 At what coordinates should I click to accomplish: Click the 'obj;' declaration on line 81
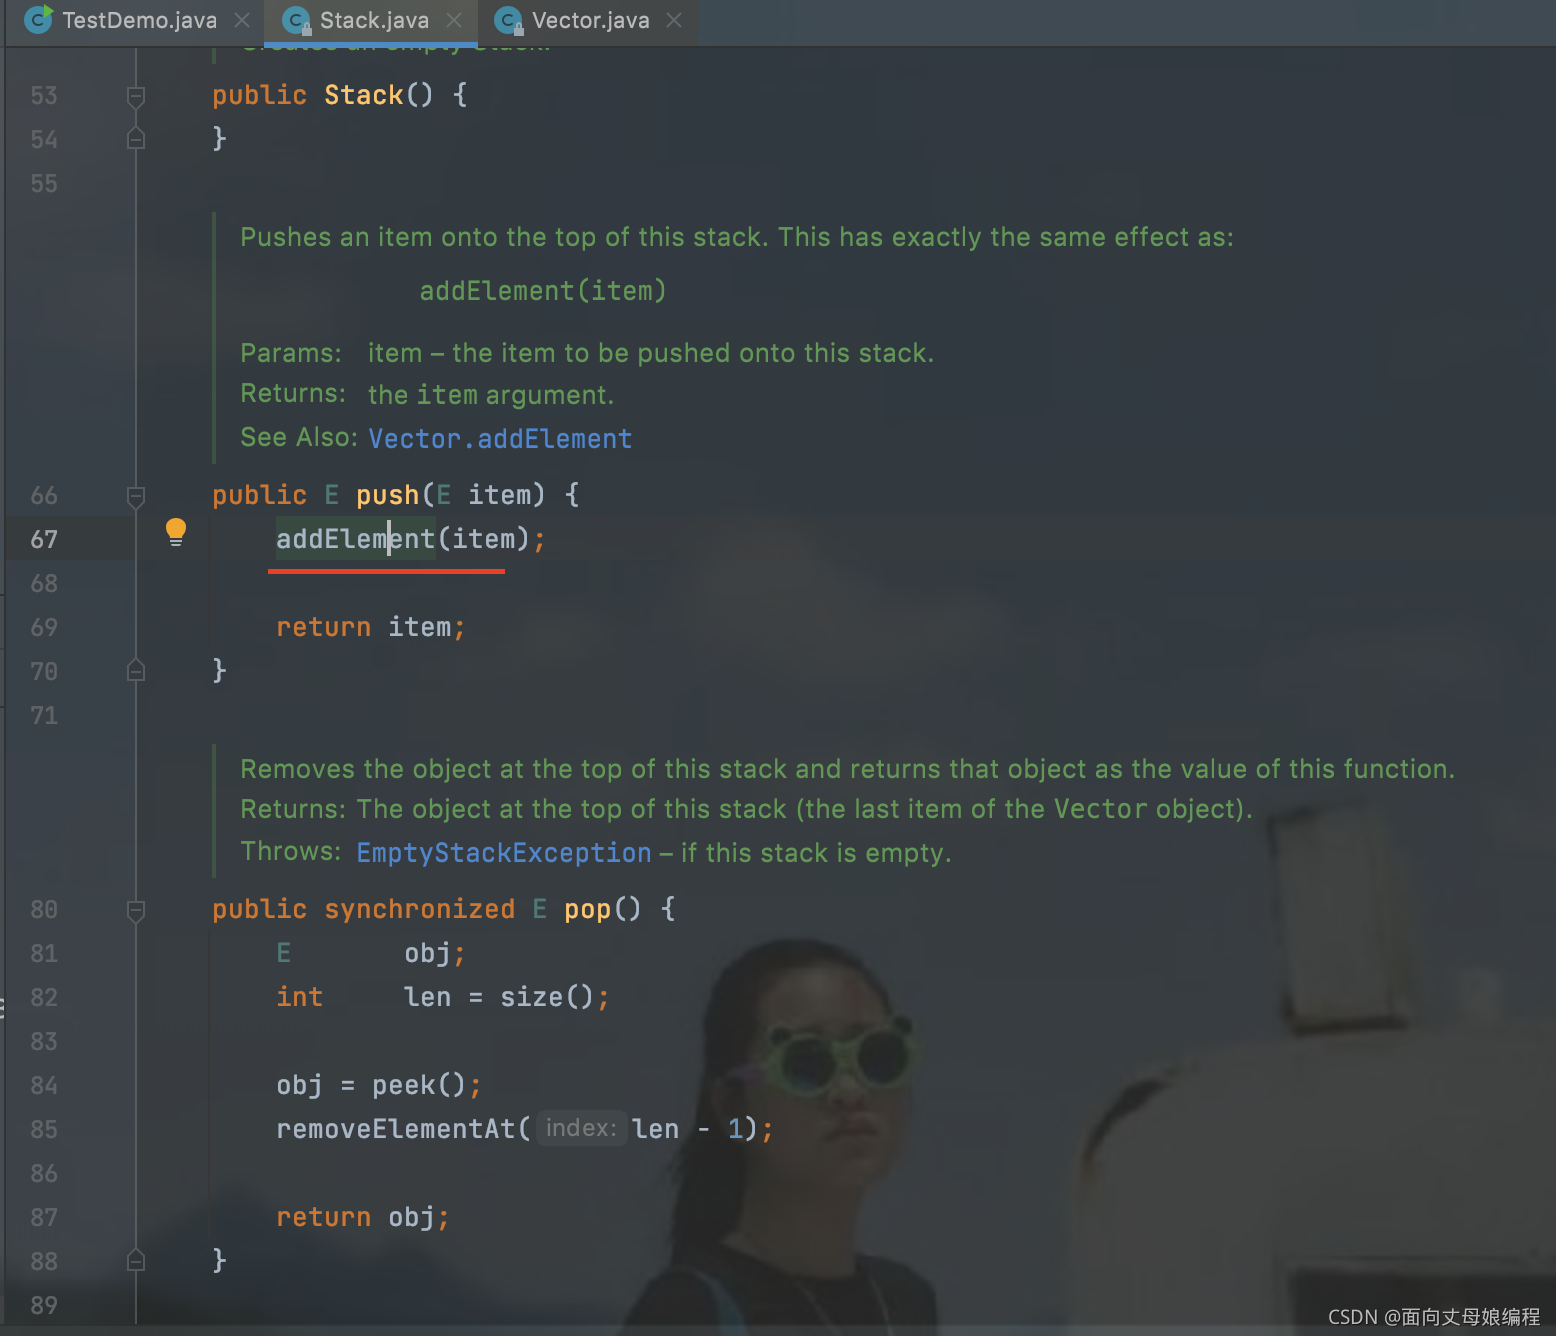435,953
